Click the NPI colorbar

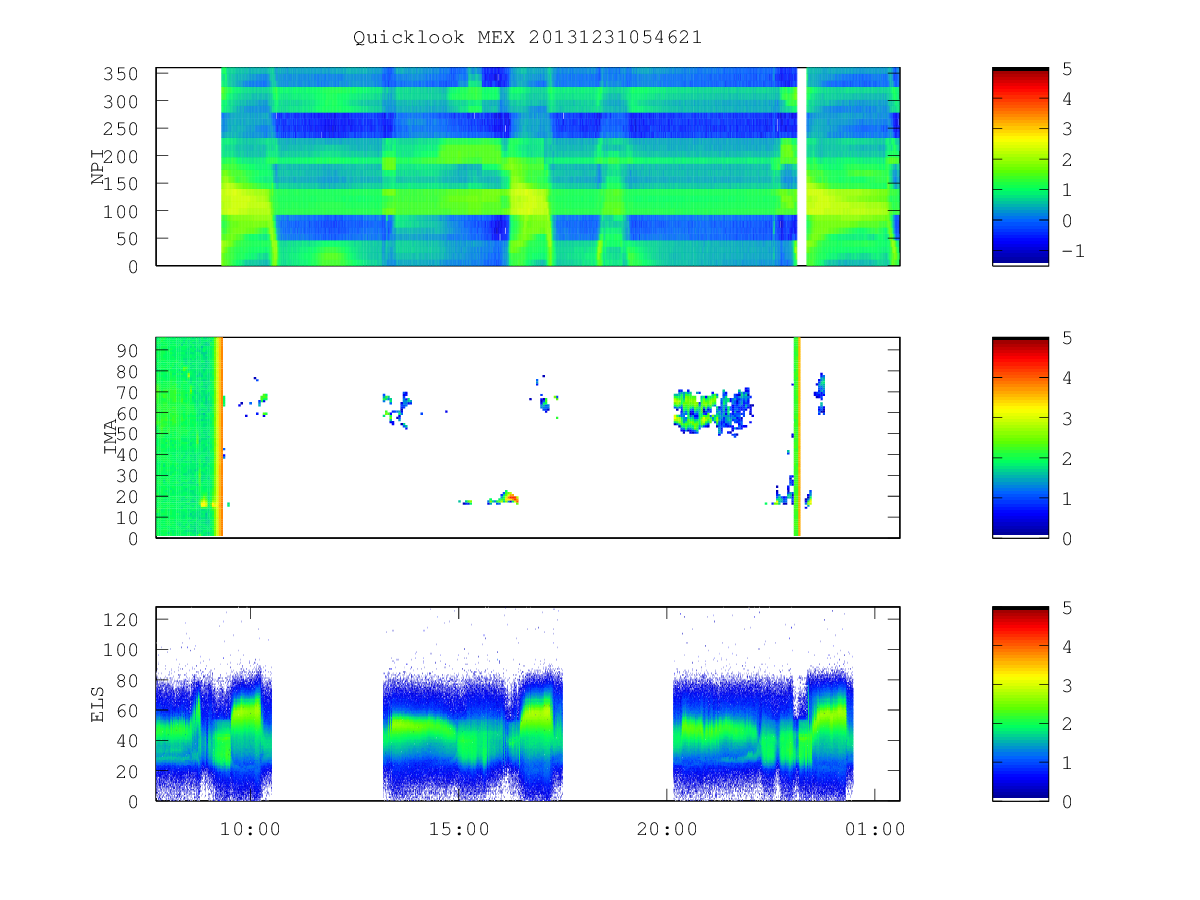[1020, 167]
